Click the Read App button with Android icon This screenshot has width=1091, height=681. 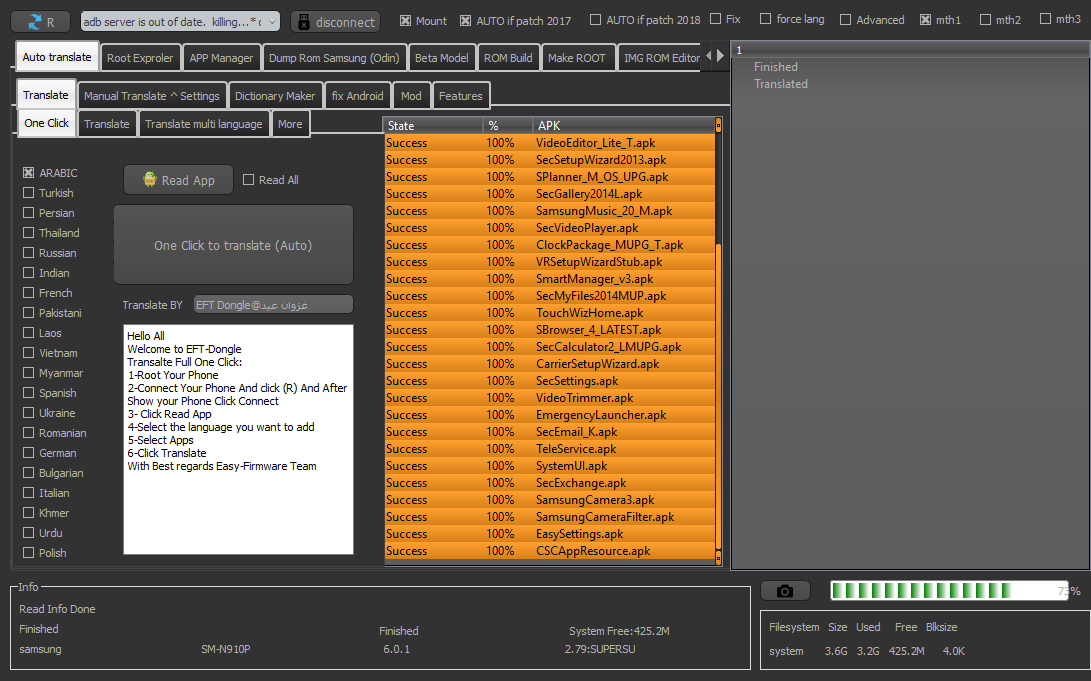coord(179,180)
